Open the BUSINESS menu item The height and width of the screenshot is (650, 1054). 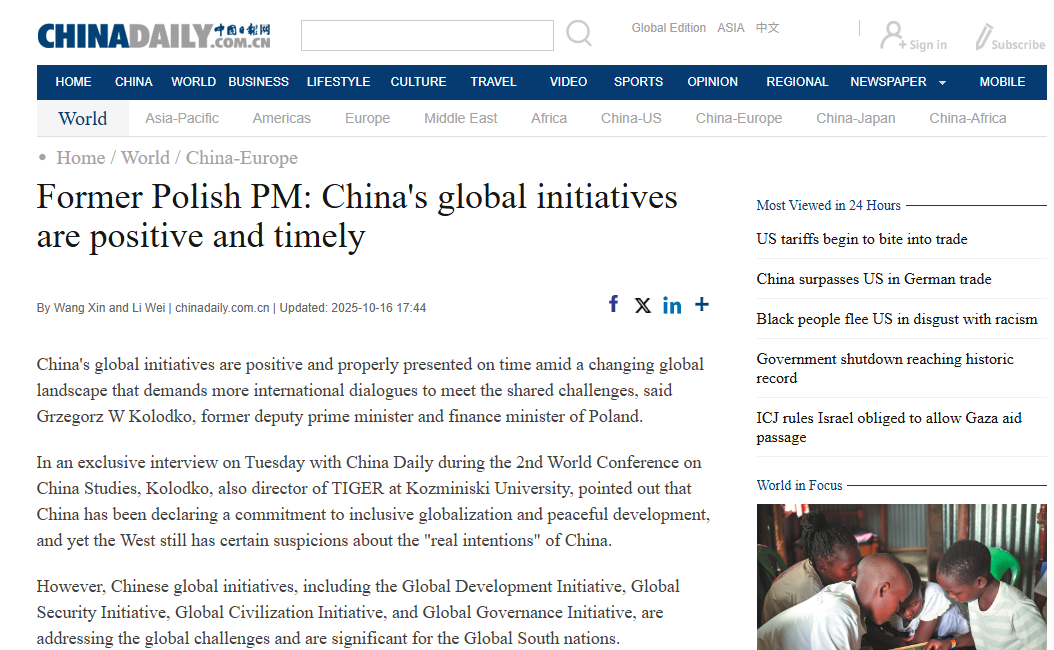tap(258, 82)
